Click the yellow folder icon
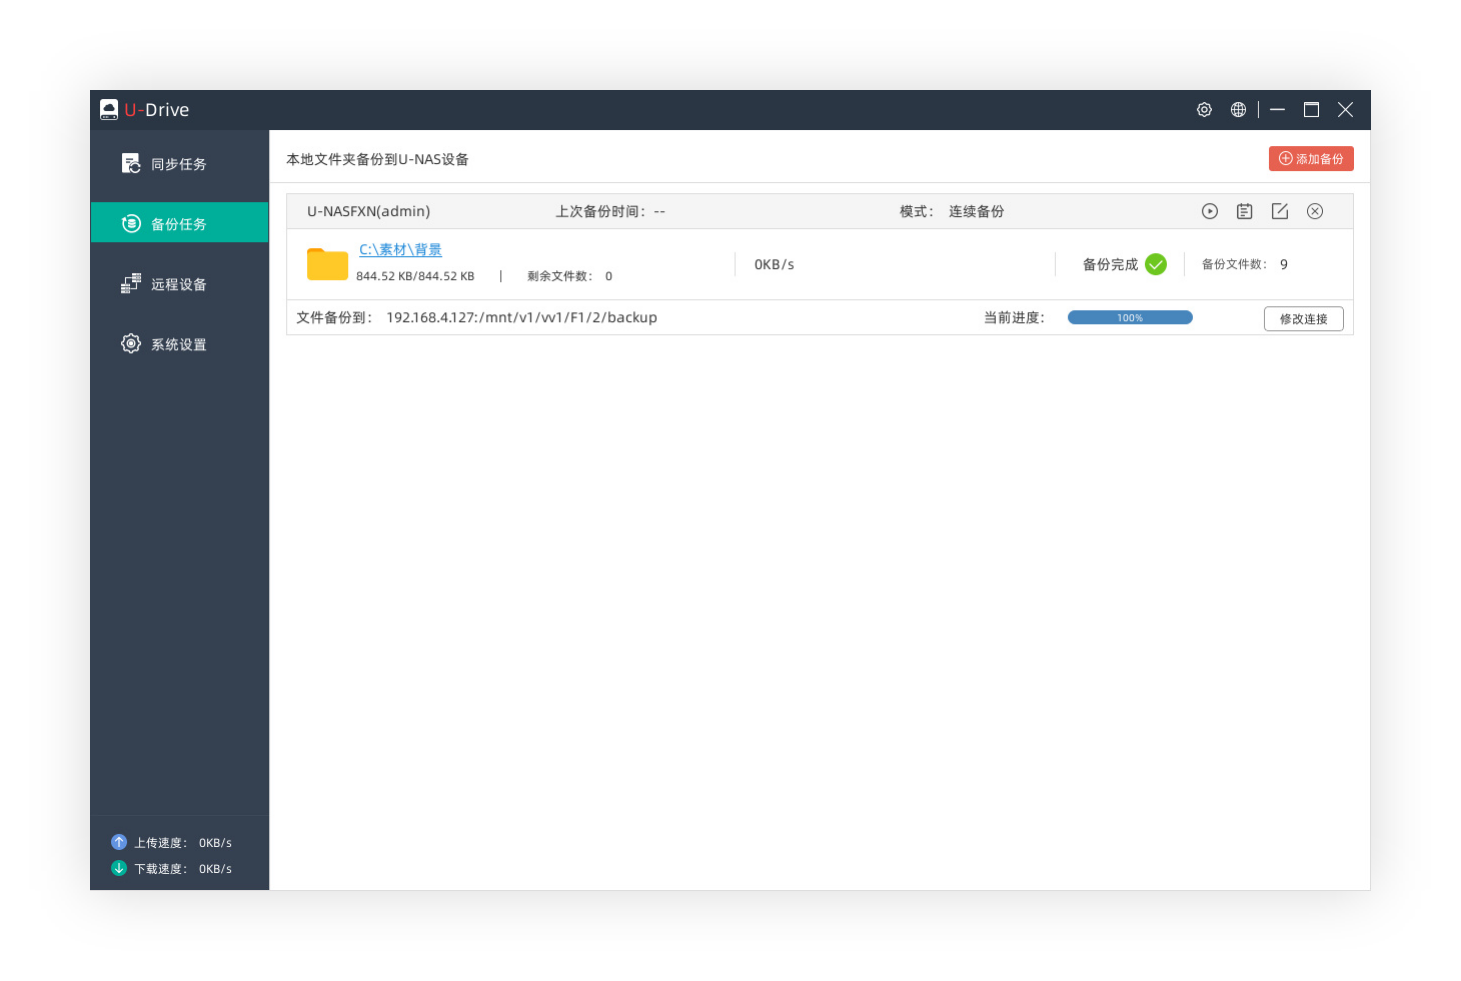 pos(327,264)
